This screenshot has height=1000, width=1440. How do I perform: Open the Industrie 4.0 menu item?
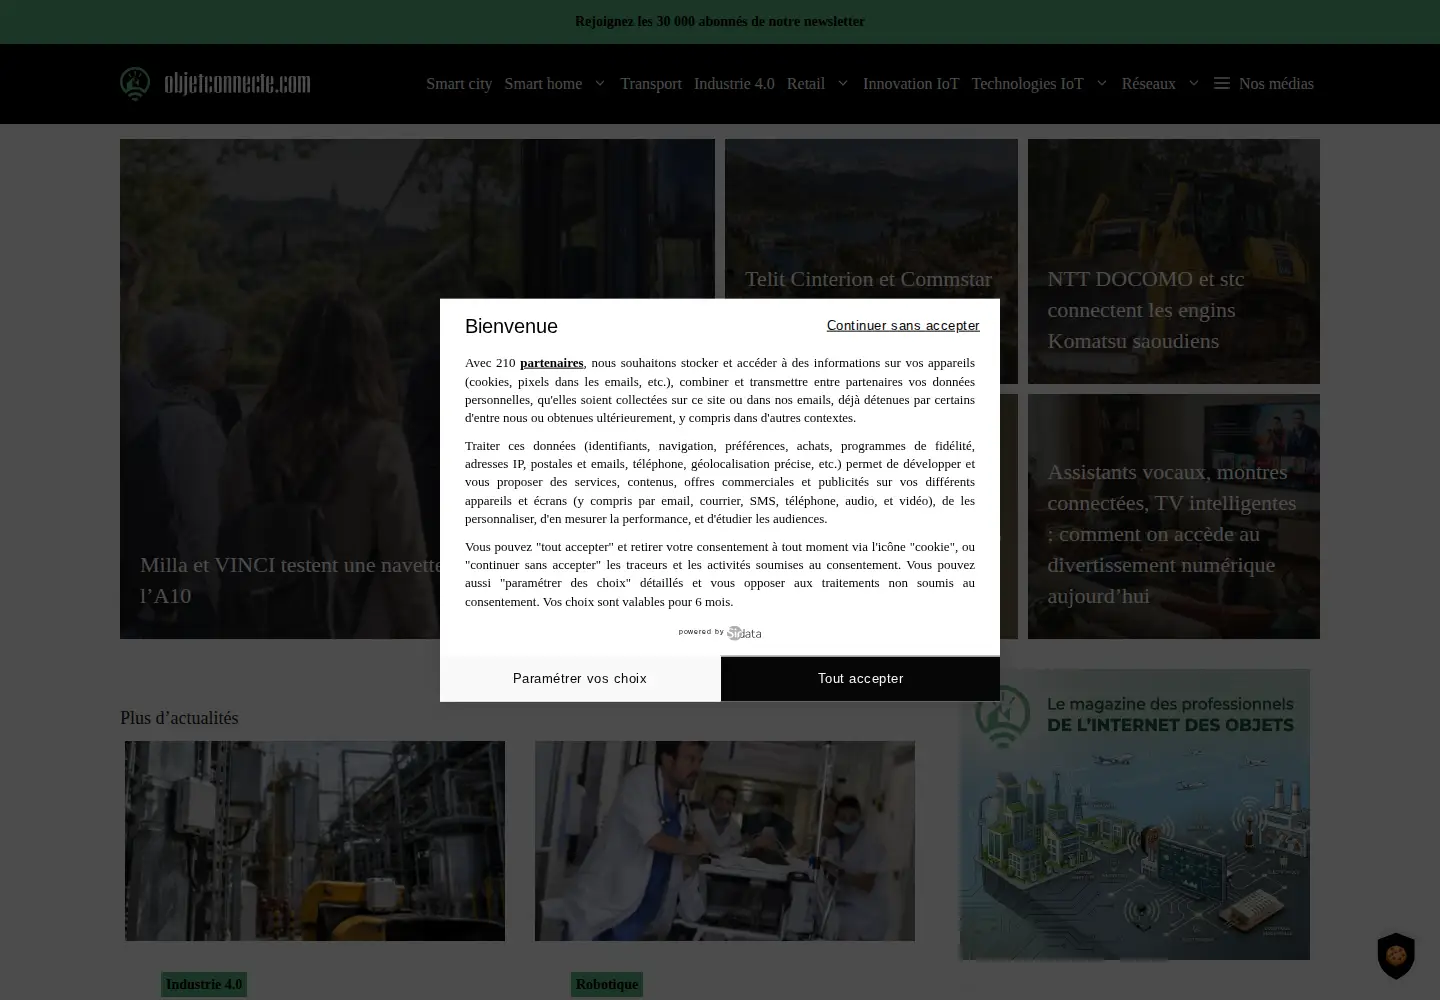point(734,84)
